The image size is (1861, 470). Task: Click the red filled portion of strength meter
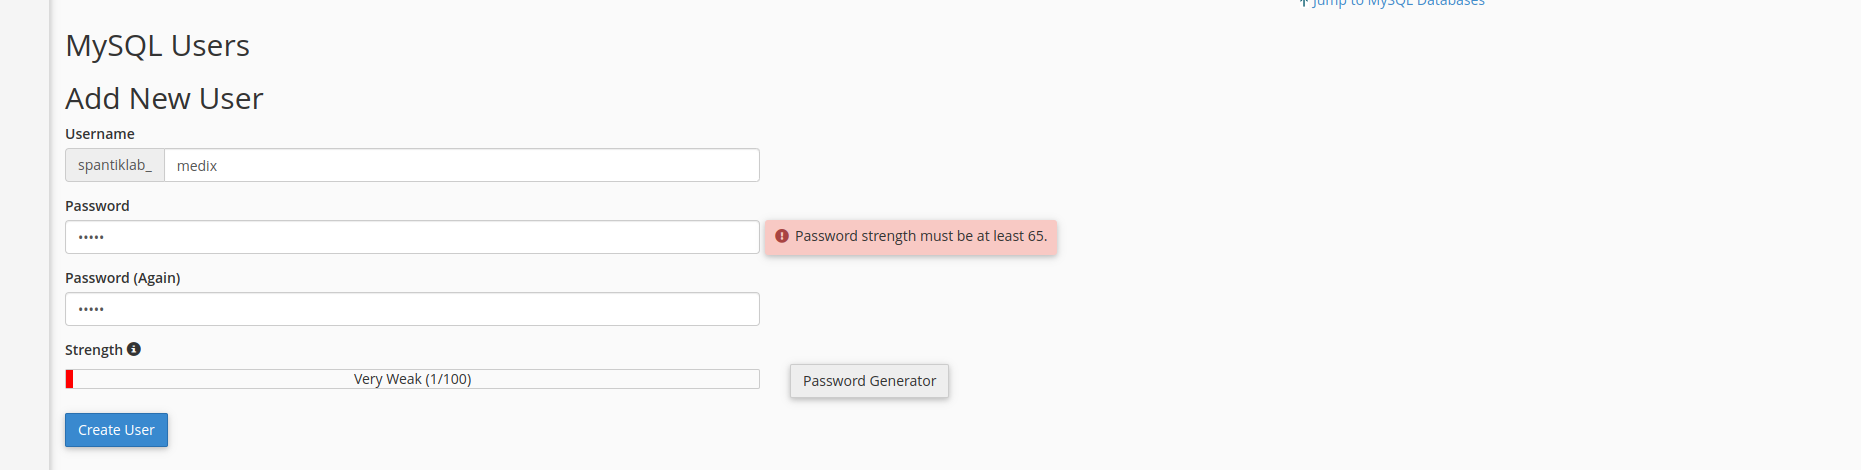(x=69, y=379)
